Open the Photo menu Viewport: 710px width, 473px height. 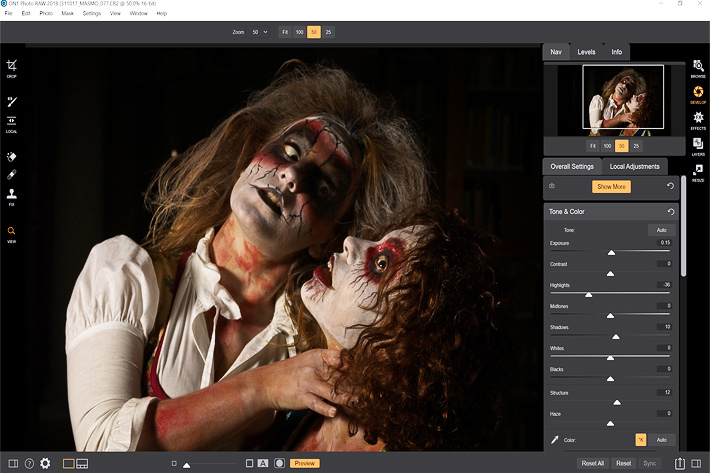point(46,13)
